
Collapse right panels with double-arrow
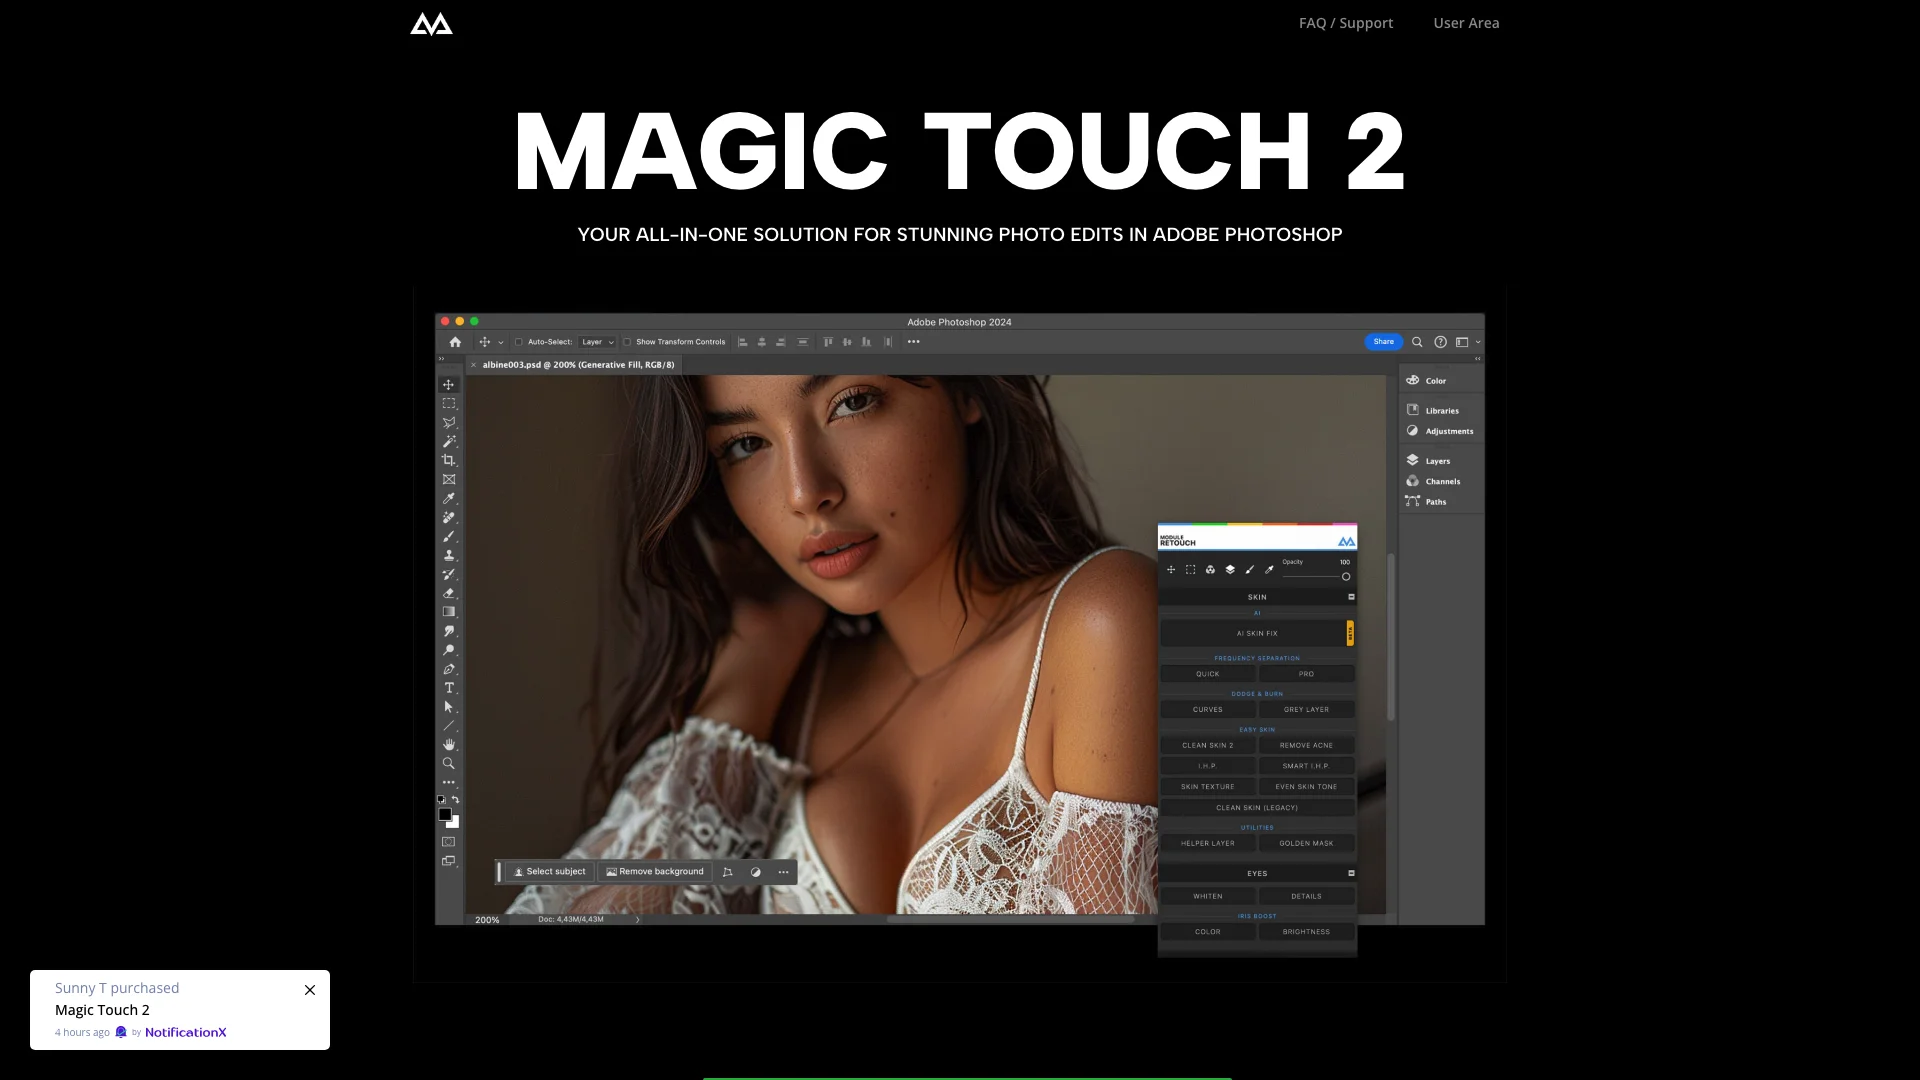point(1478,359)
